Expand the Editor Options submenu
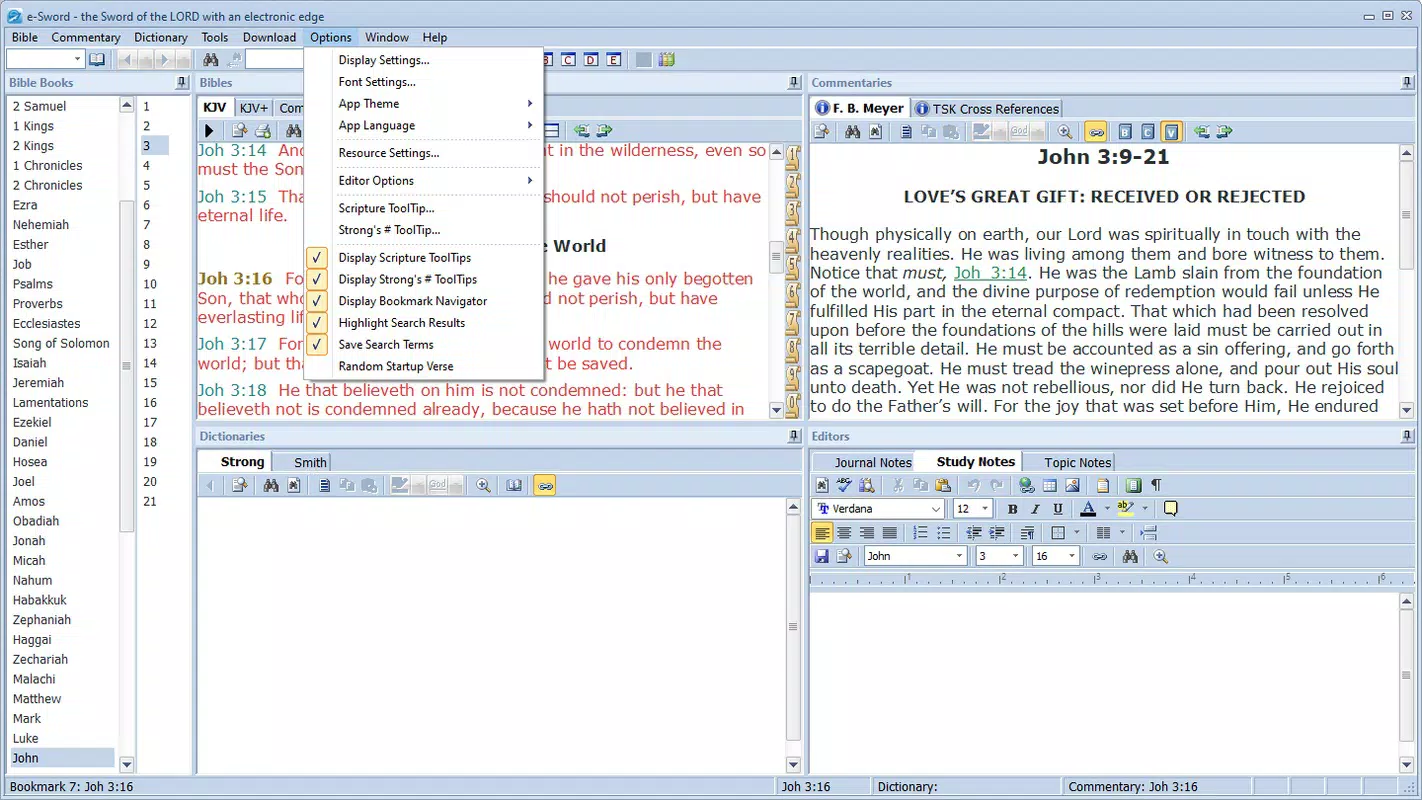 [x=424, y=181]
